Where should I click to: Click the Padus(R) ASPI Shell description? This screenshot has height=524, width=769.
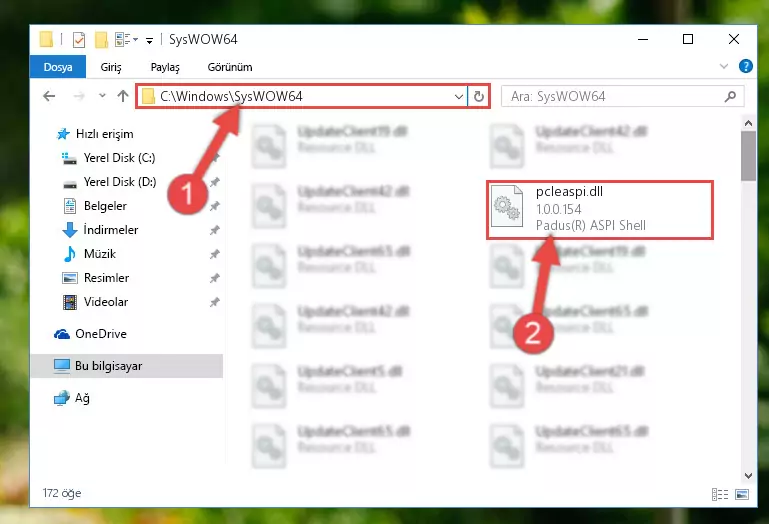point(590,226)
